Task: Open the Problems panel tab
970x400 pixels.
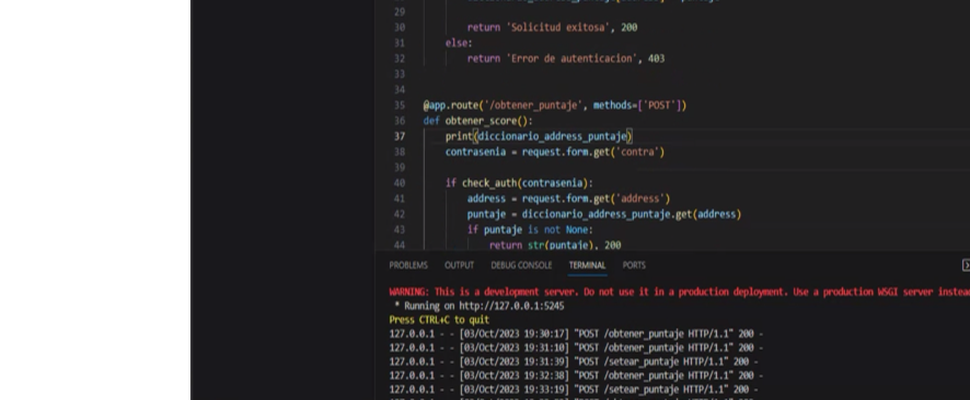Action: click(x=408, y=265)
